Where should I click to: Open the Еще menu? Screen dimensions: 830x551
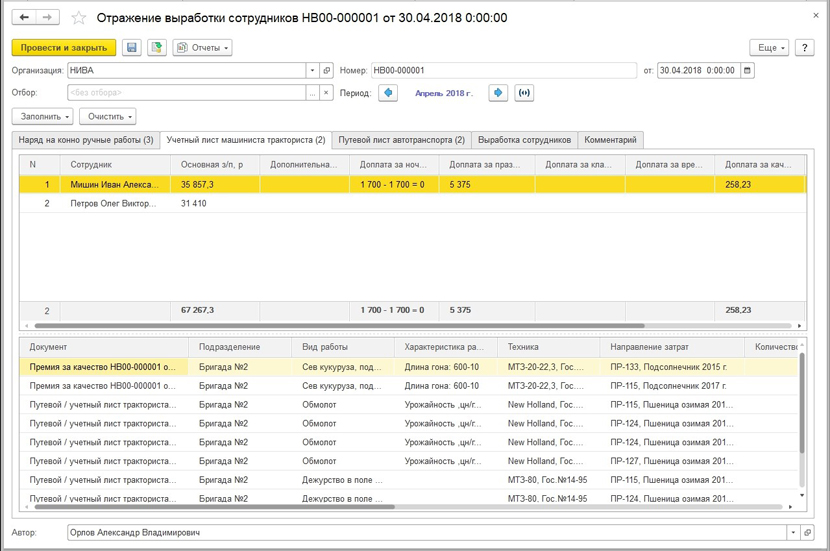pyautogui.click(x=769, y=47)
